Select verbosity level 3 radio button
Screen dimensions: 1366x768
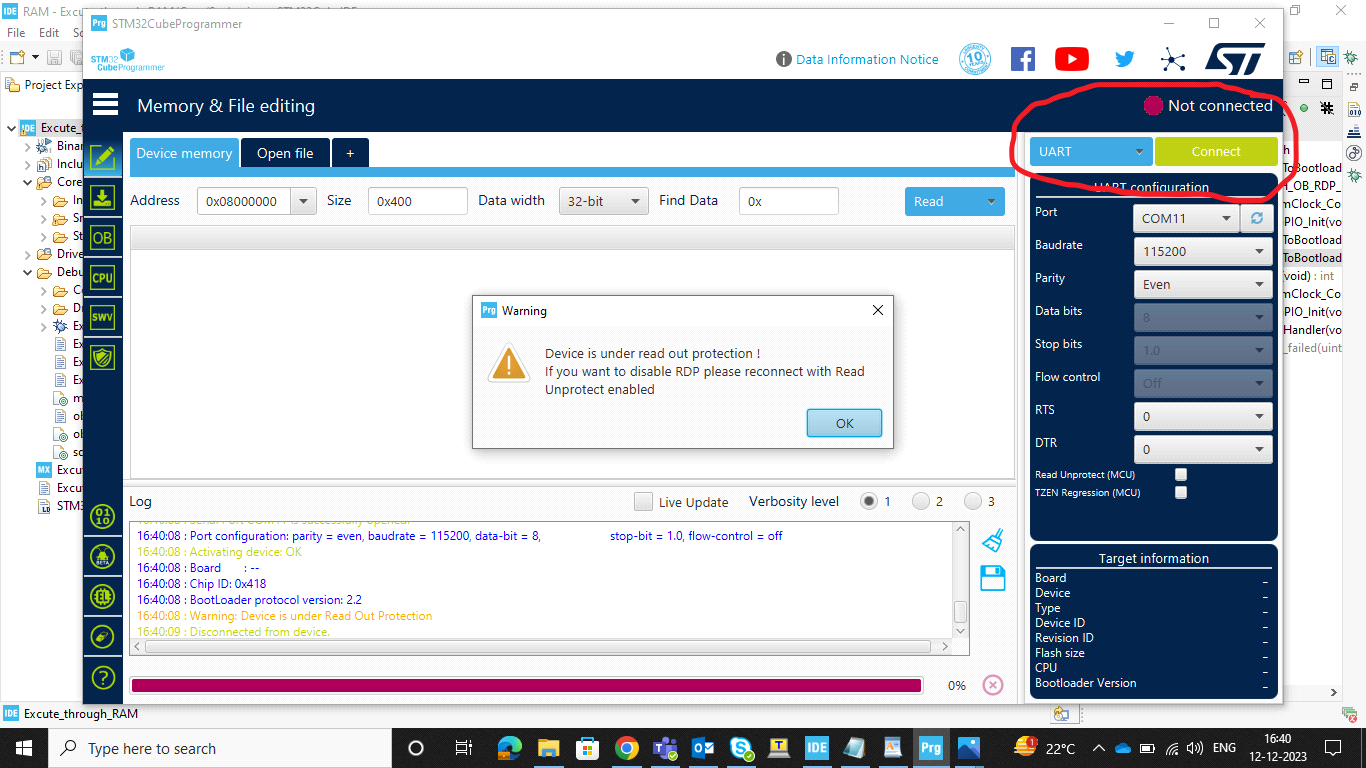(974, 501)
